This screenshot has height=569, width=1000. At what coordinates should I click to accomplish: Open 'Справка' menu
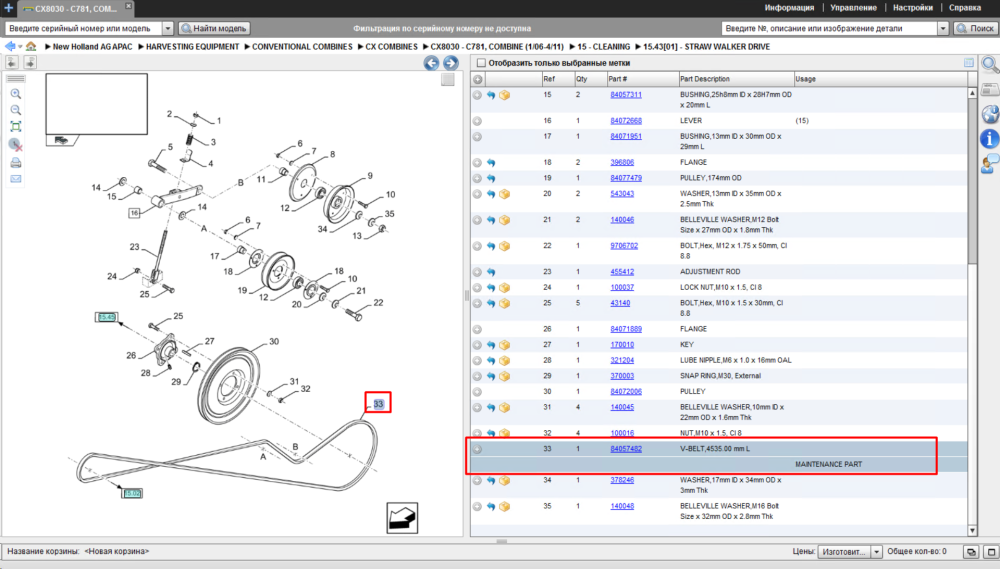tap(965, 8)
